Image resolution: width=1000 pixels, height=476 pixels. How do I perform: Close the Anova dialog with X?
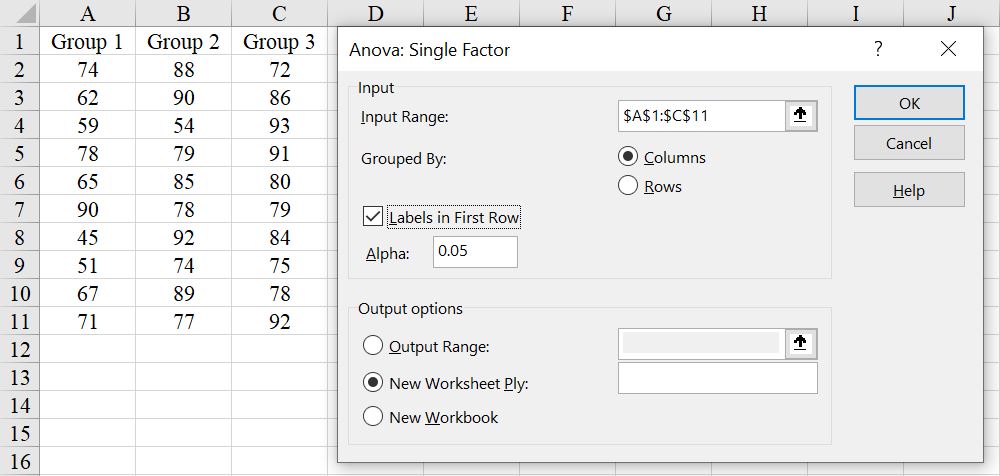[948, 49]
